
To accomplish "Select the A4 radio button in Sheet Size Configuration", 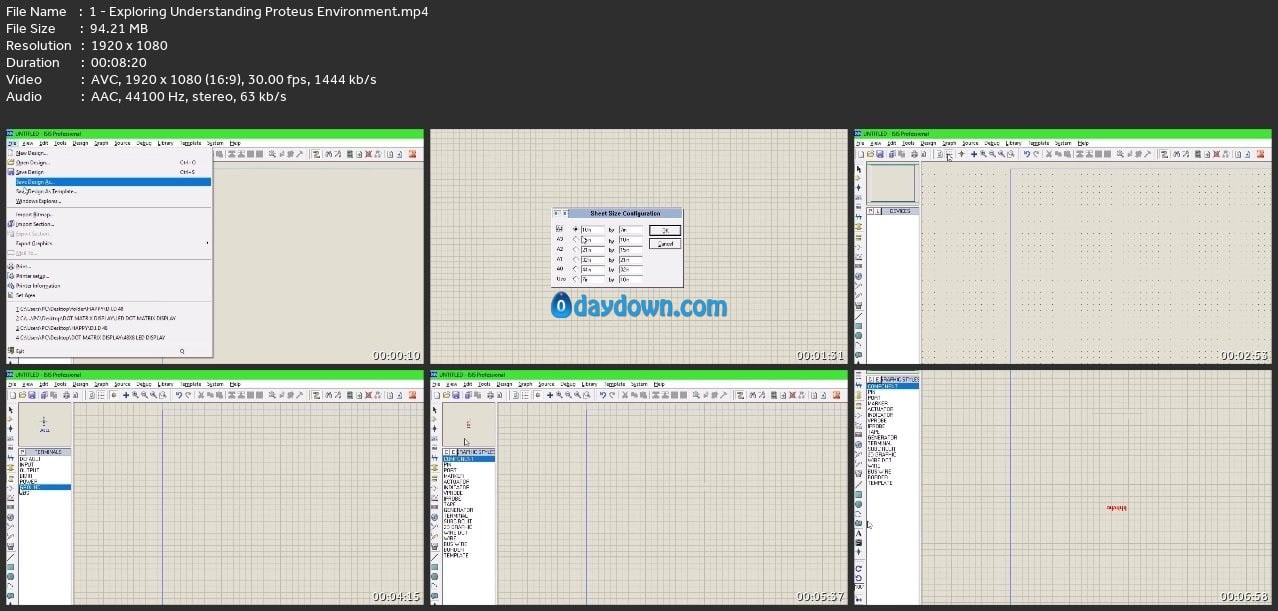I will [x=574, y=229].
